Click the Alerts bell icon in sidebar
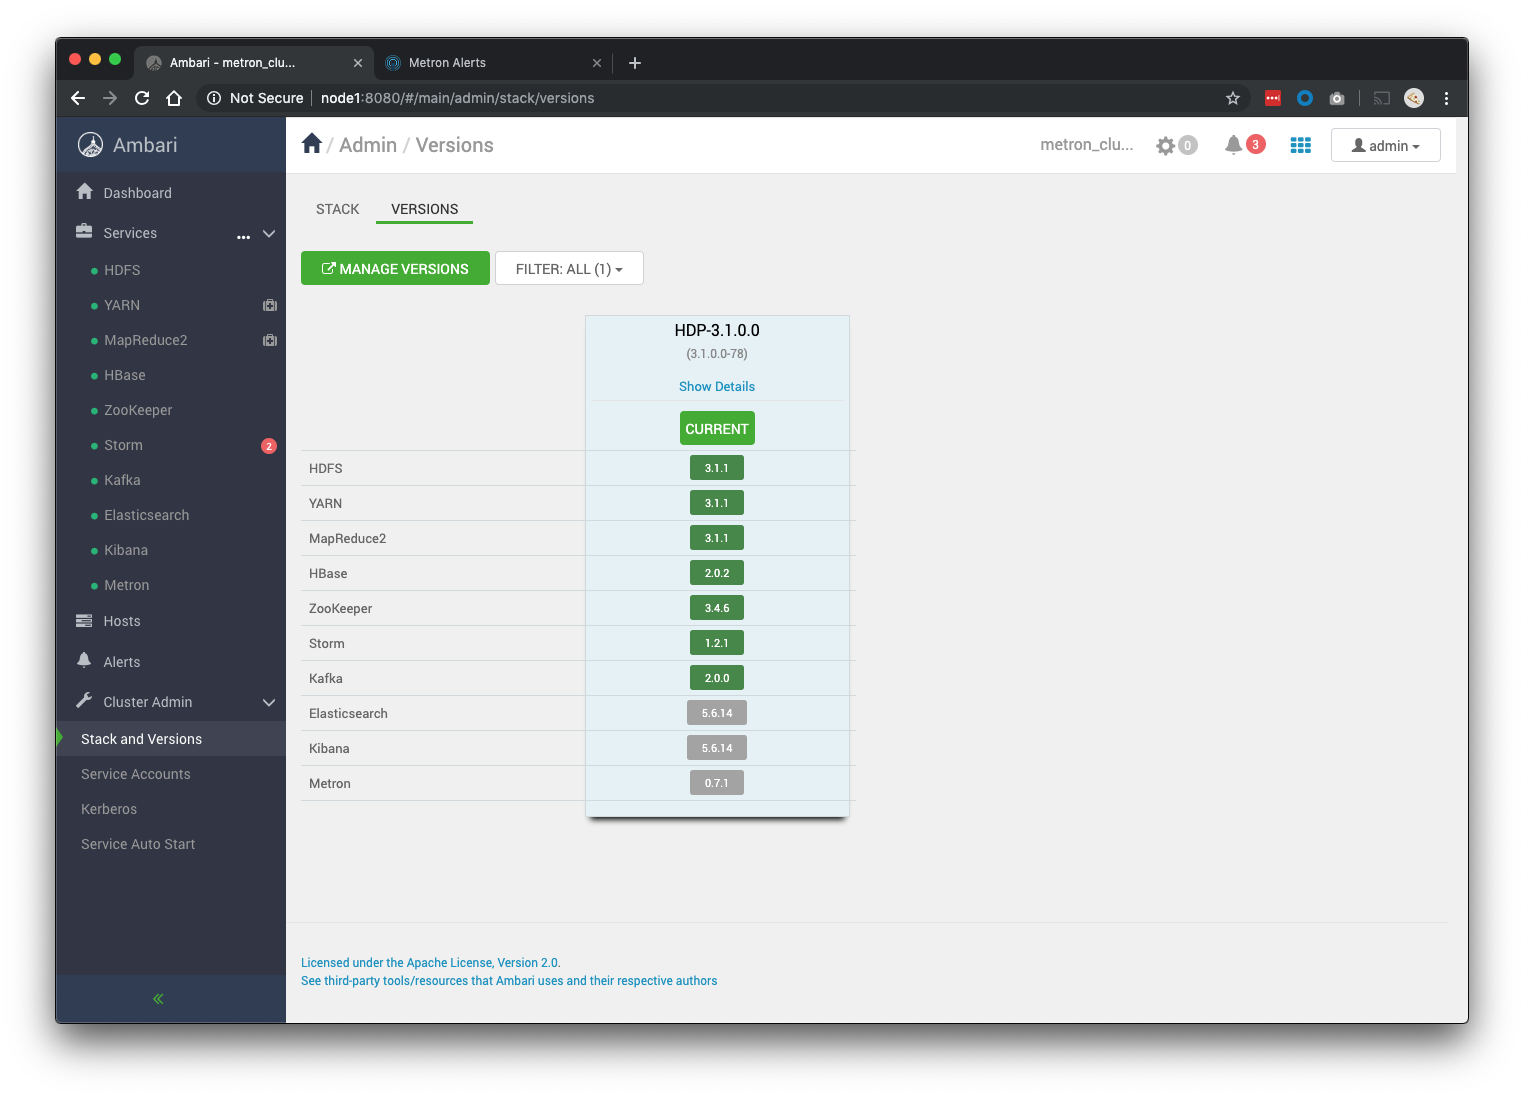The width and height of the screenshot is (1524, 1097). pos(84,661)
